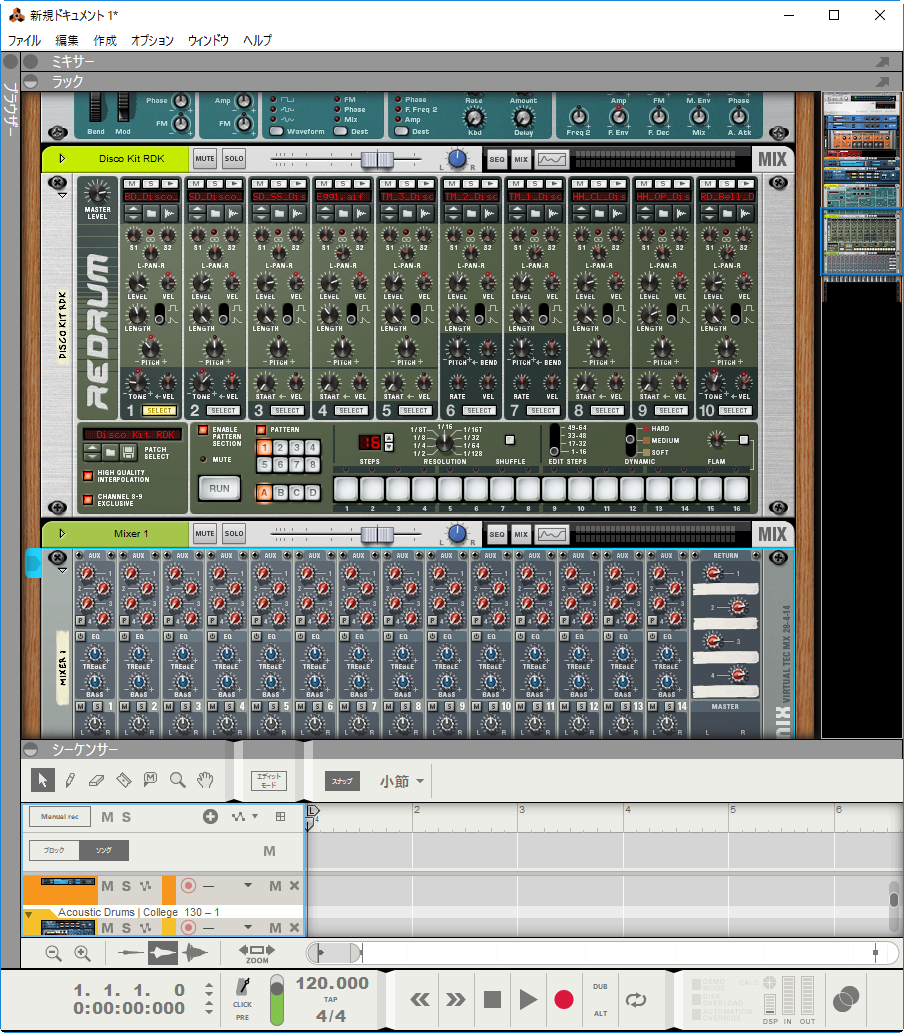This screenshot has height=1033, width=904.
Task: Expand the Mixer 1 device fold arrow
Action: click(62, 534)
